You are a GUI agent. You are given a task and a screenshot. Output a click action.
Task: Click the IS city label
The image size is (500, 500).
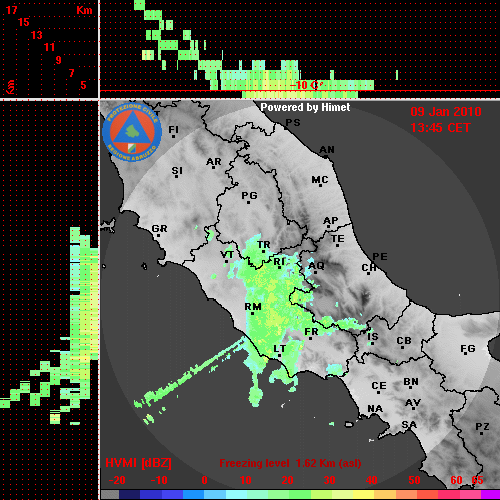coord(373,338)
